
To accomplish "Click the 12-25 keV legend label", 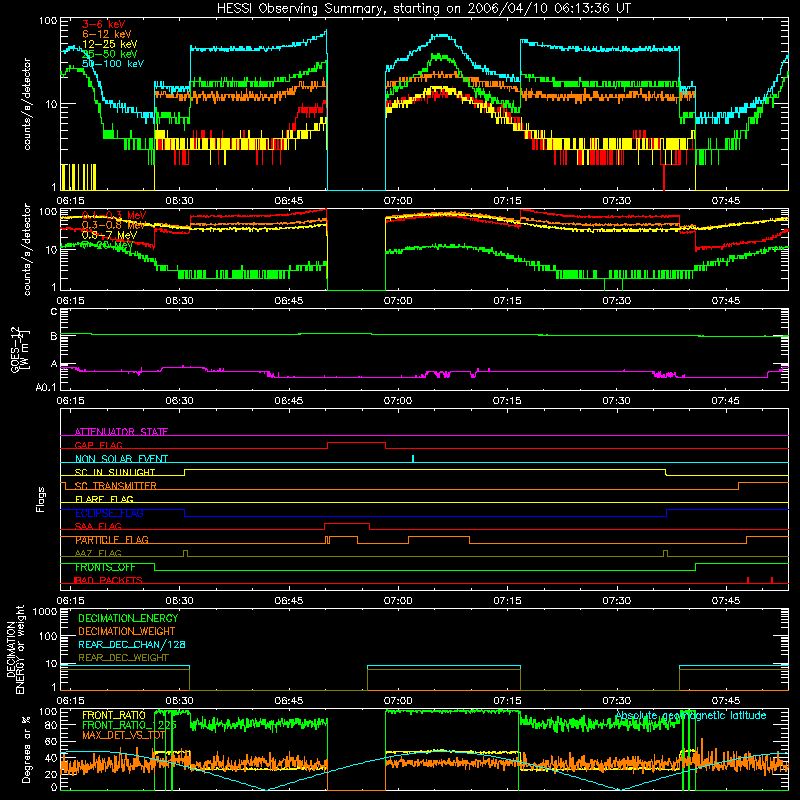I will (110, 44).
